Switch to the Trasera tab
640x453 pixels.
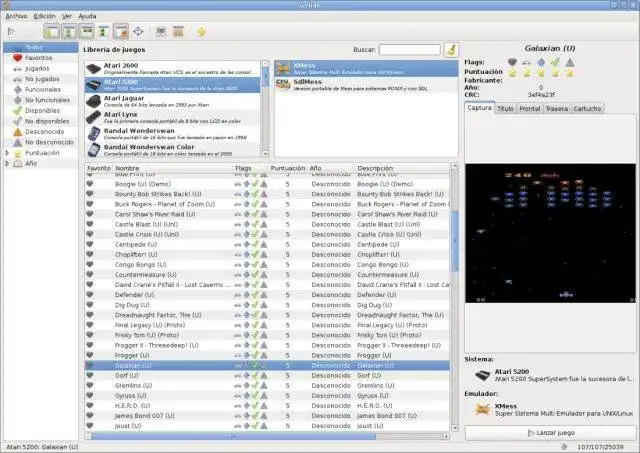click(x=557, y=109)
